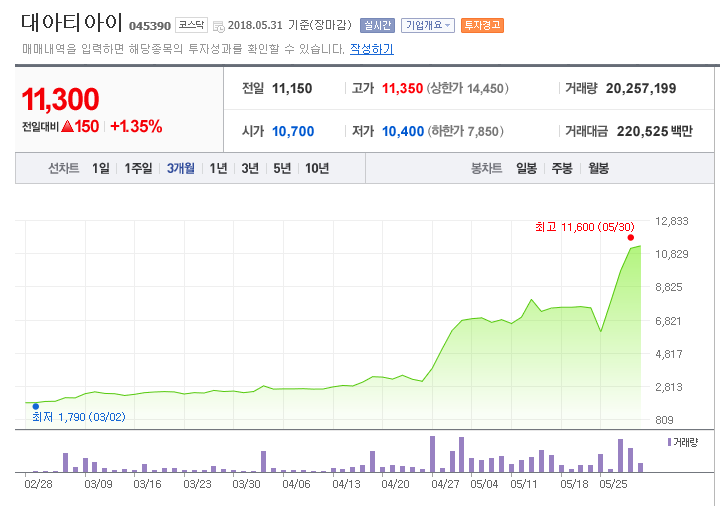
Task: Click the 봉차트 candle chart label
Action: pyautogui.click(x=486, y=169)
